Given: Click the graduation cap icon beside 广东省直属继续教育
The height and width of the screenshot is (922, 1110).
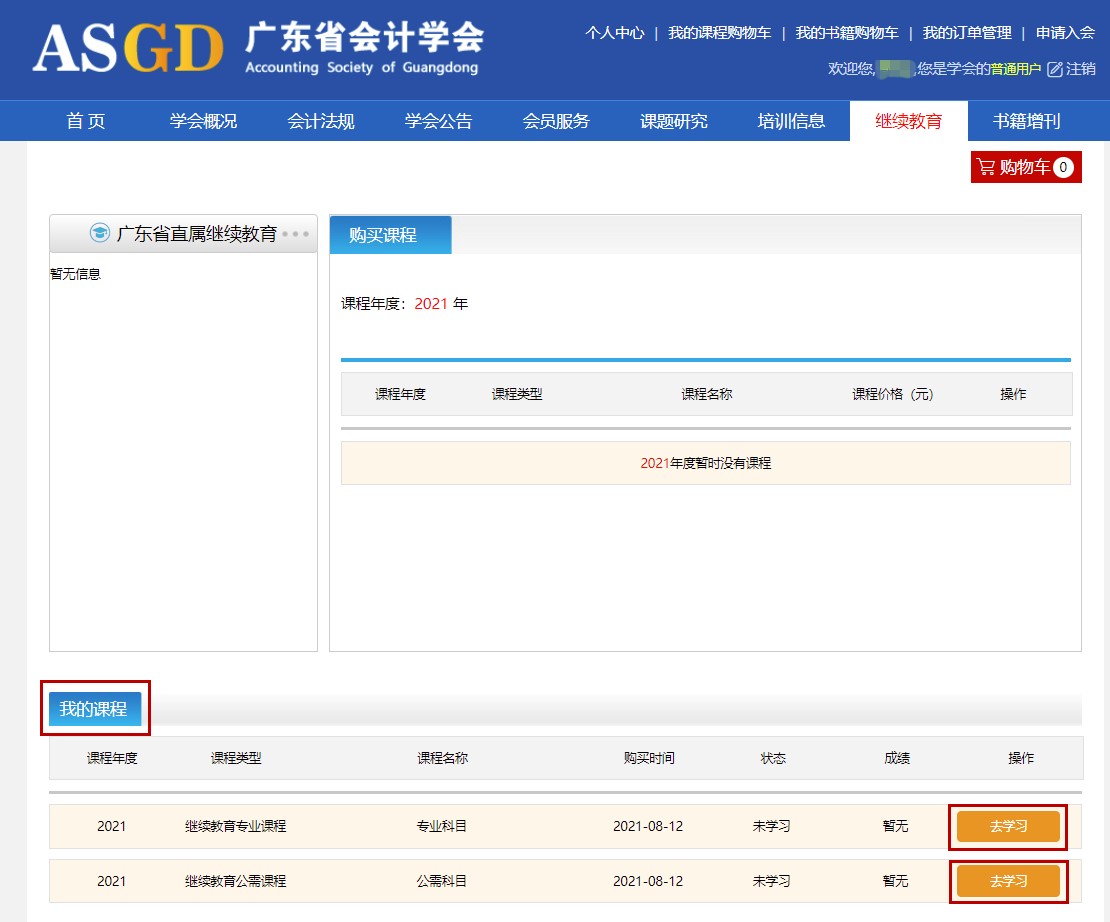Looking at the screenshot, I should point(100,233).
